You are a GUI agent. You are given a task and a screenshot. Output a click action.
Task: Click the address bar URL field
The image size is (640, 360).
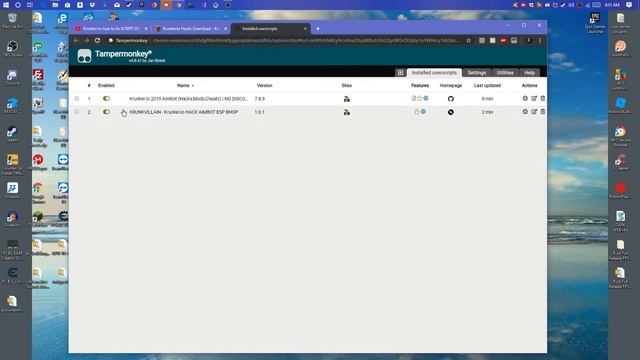(306, 40)
